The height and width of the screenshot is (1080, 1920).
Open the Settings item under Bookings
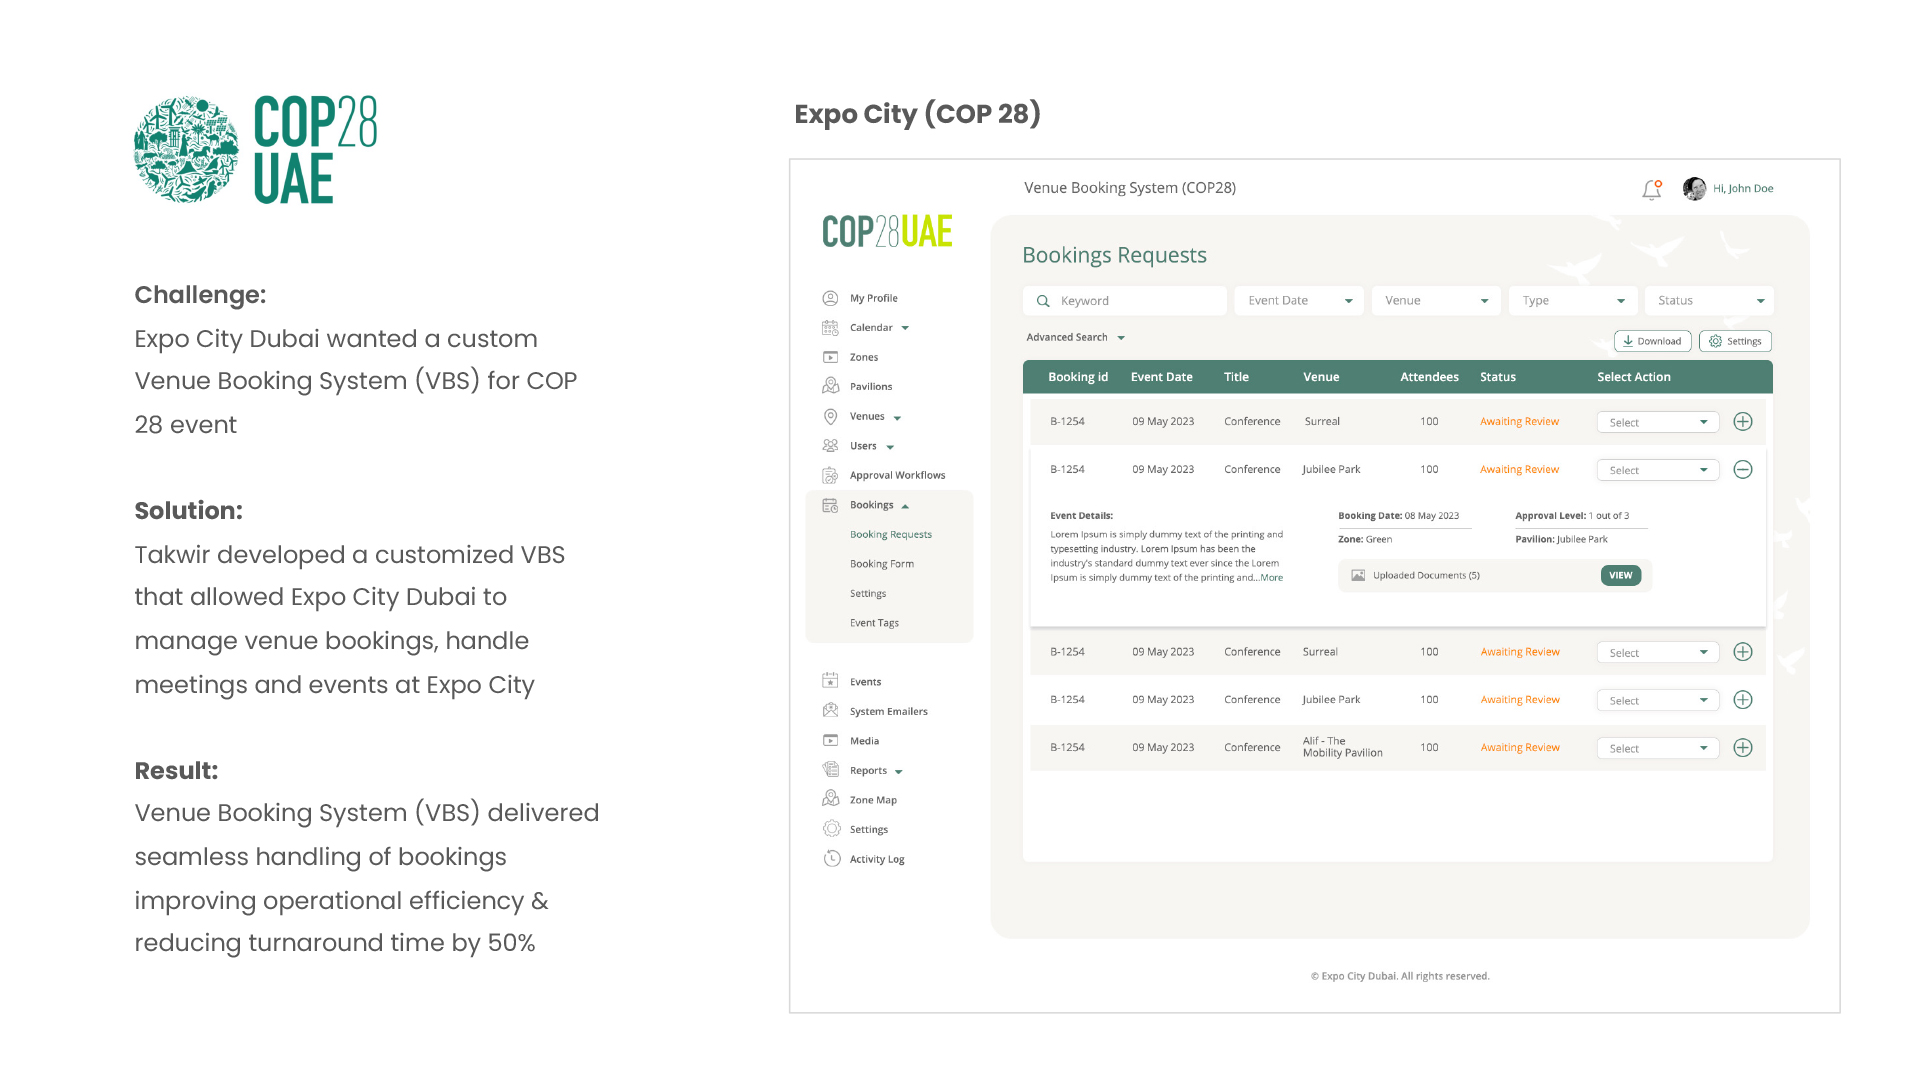[868, 594]
